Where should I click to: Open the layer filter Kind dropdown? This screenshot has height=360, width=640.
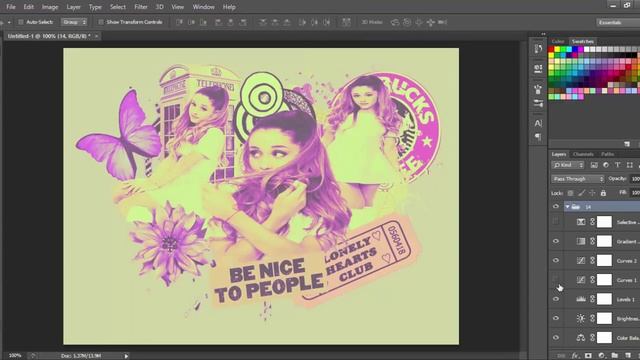[x=568, y=165]
